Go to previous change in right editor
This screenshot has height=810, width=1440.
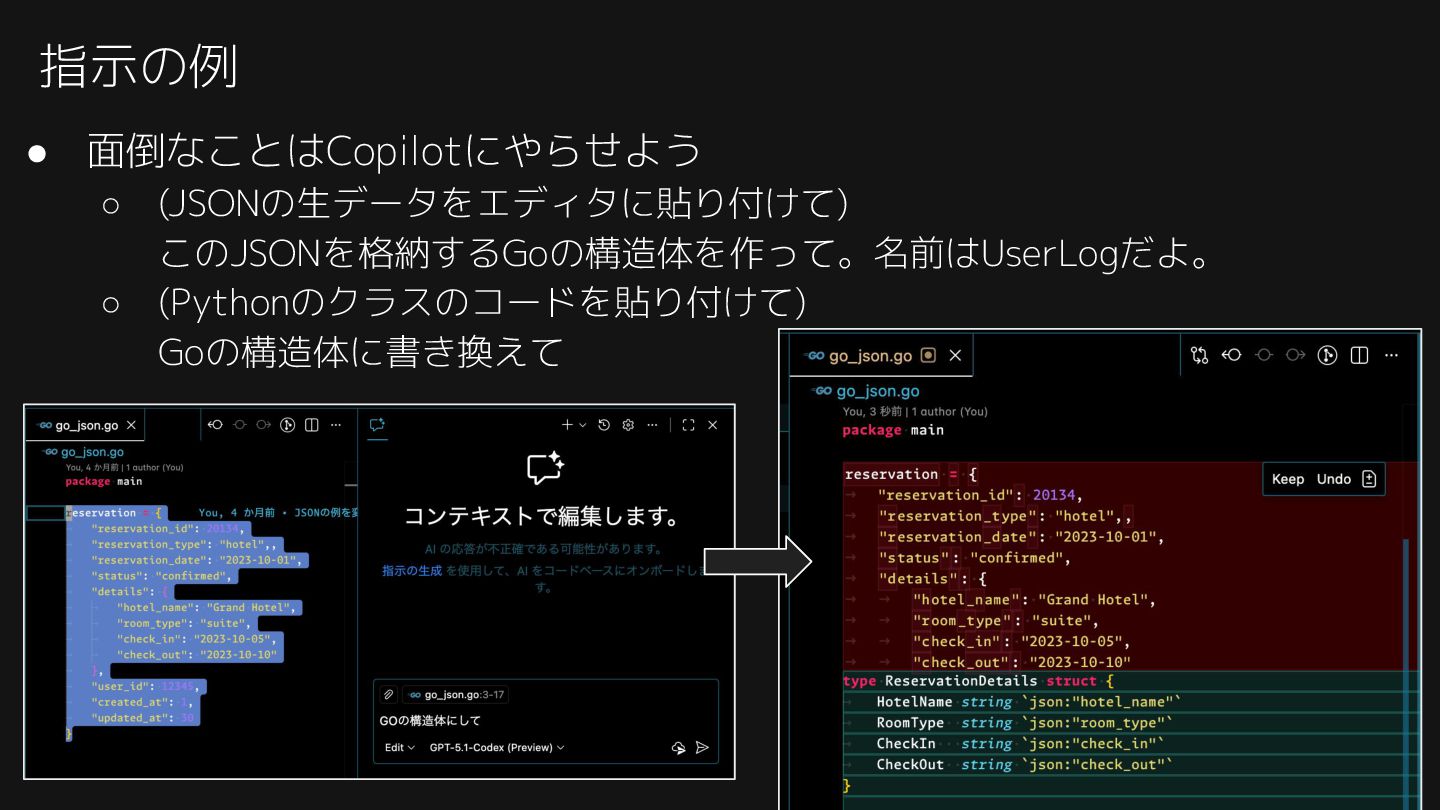coord(1232,355)
